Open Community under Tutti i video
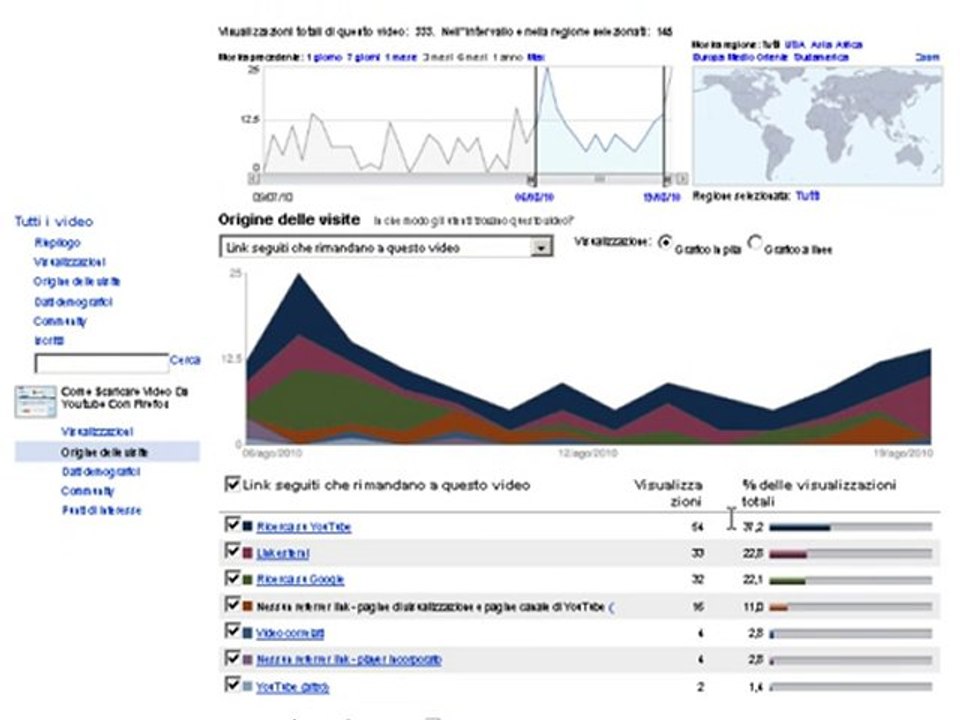960x720 pixels. click(60, 321)
